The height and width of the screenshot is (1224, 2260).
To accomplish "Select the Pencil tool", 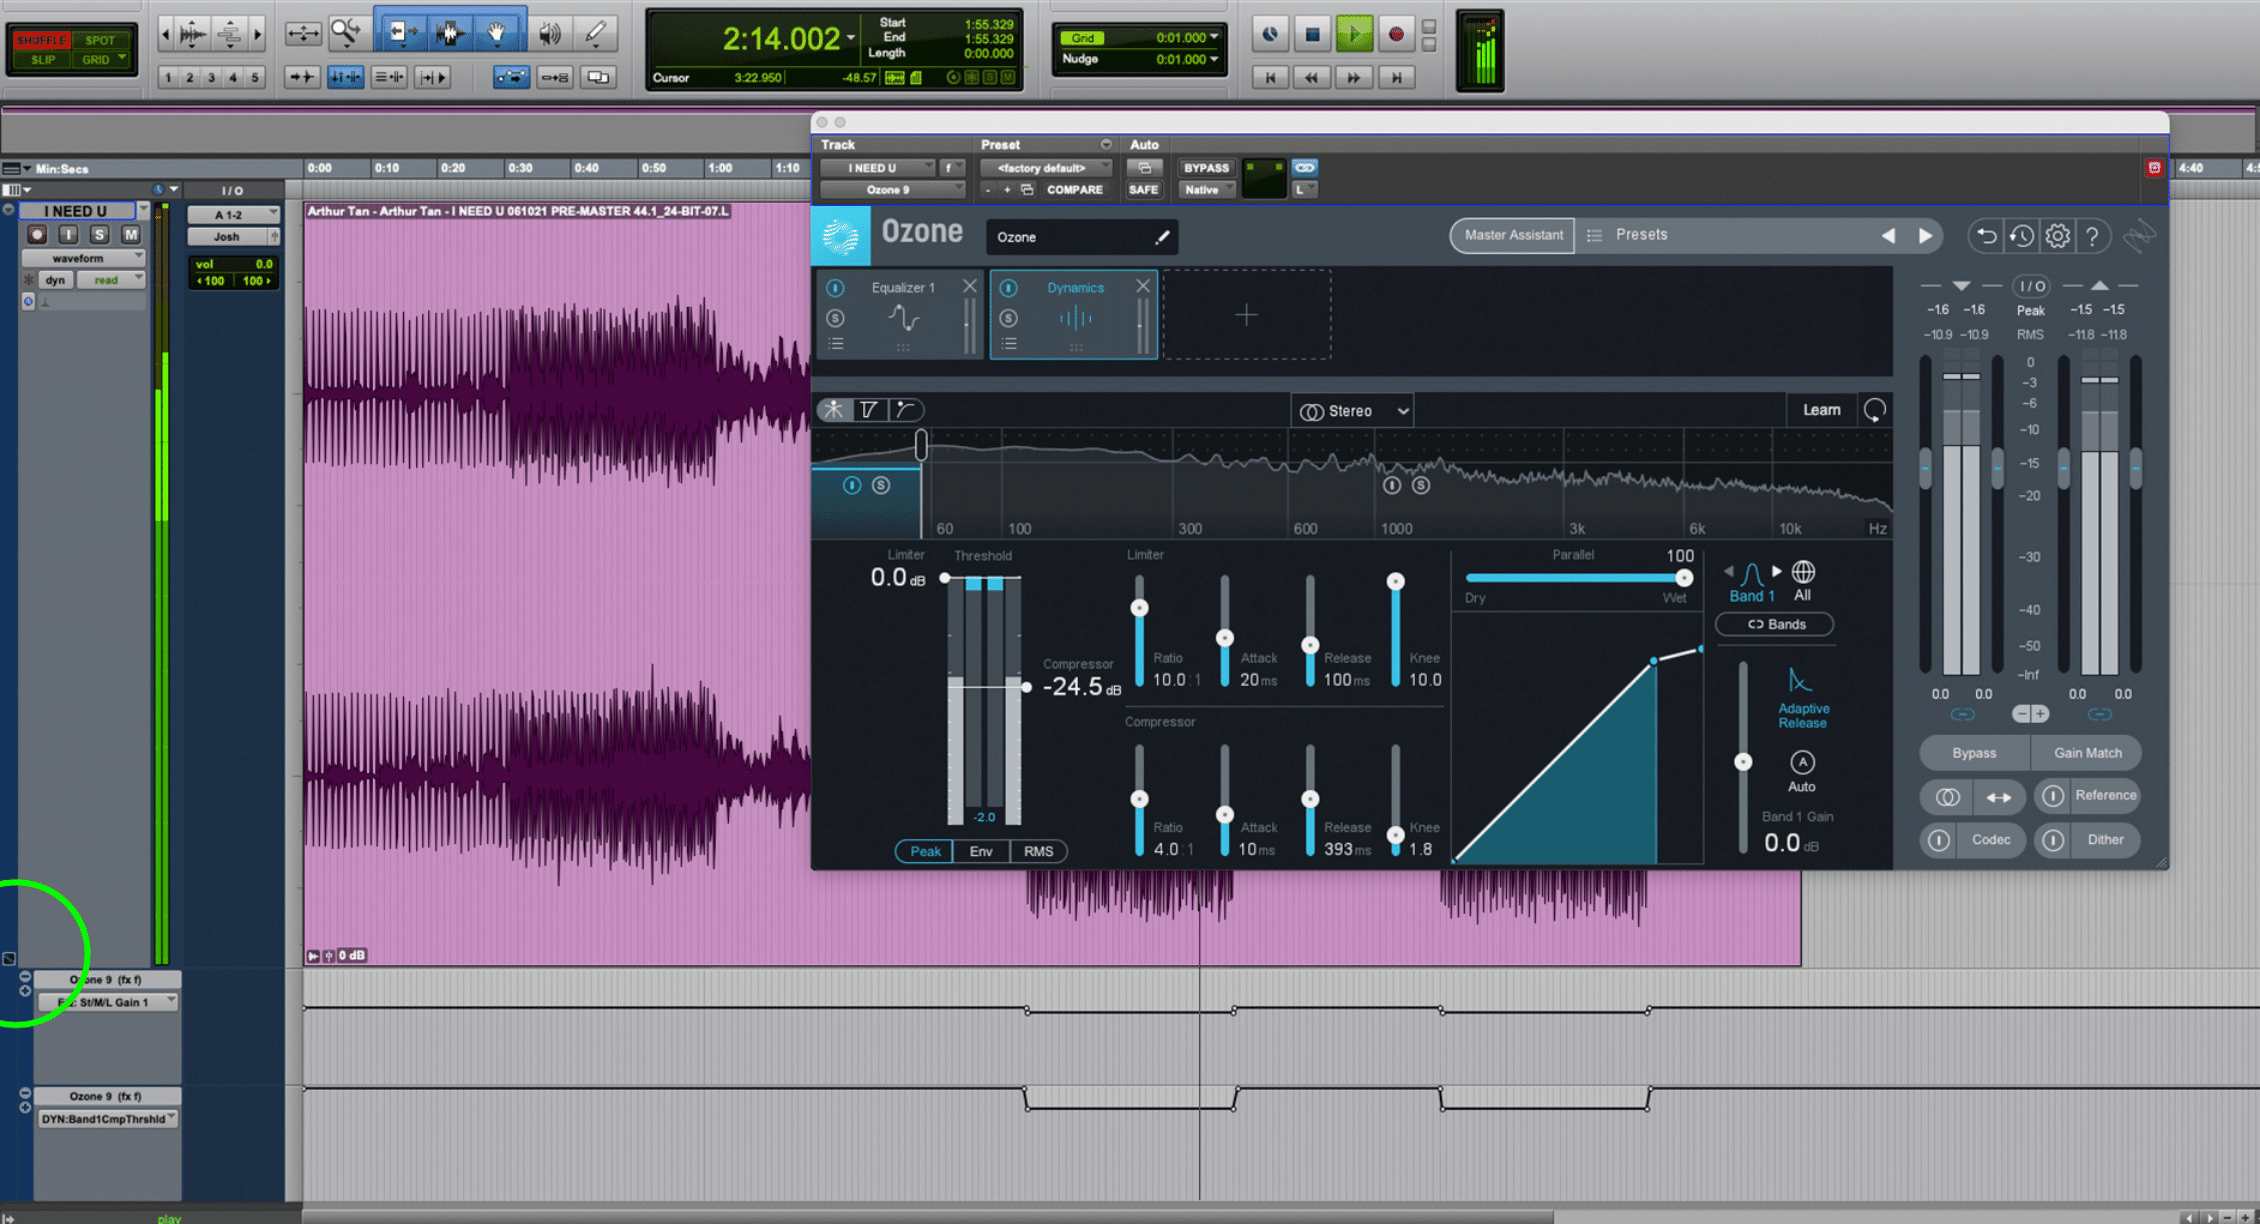I will coord(596,34).
